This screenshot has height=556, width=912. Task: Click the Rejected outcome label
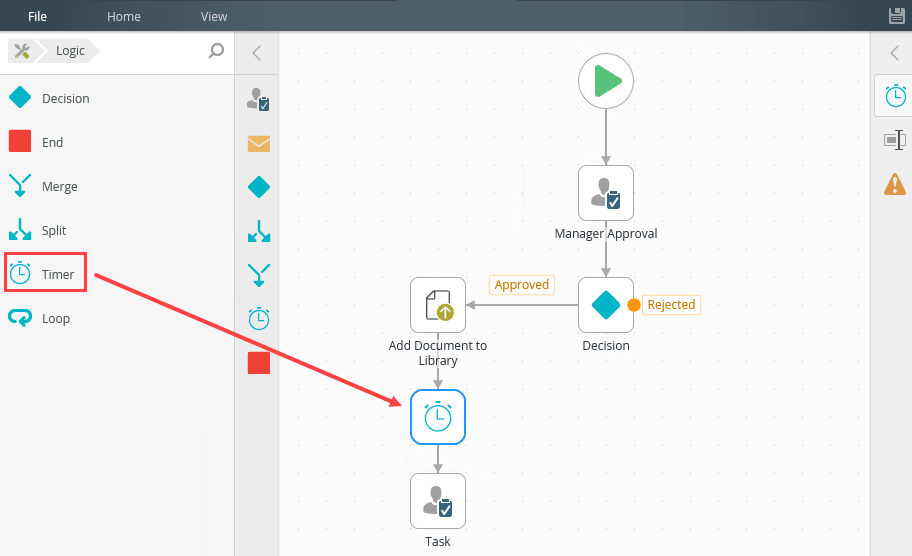[671, 304]
